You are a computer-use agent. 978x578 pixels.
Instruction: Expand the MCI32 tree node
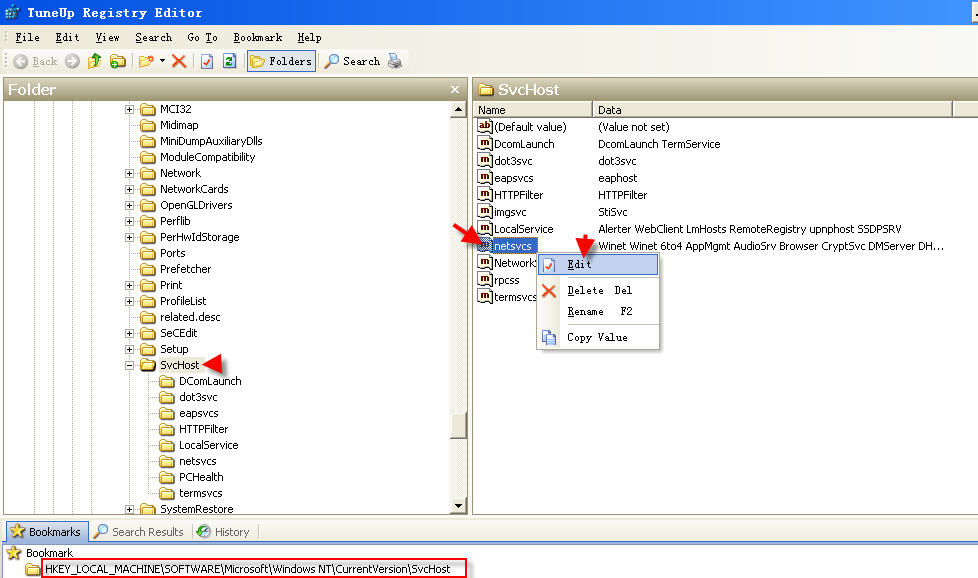pyautogui.click(x=129, y=110)
